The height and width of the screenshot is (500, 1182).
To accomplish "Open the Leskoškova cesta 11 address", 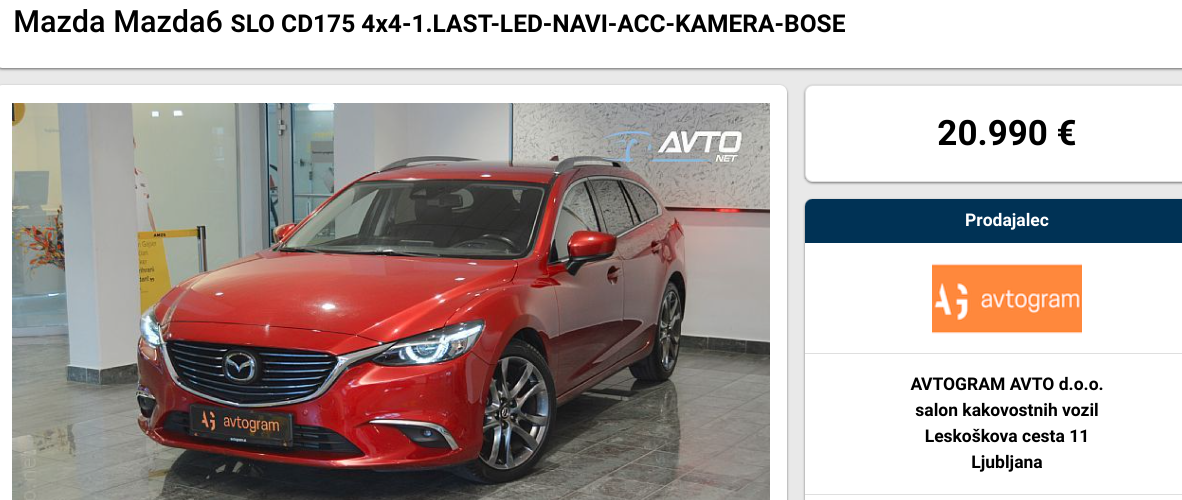I will [x=1006, y=437].
